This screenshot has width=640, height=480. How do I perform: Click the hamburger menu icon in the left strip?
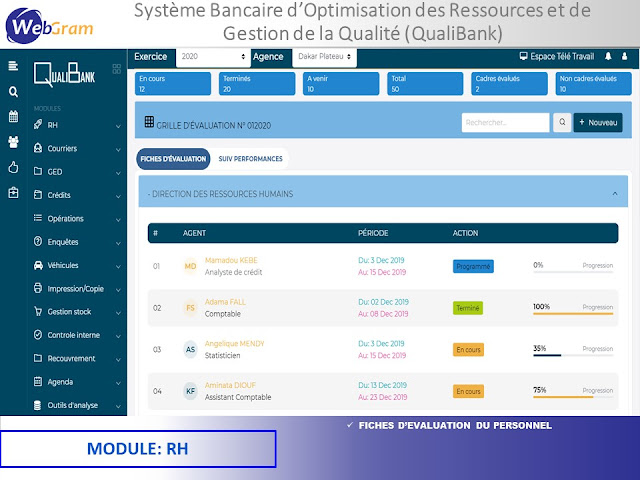pos(13,66)
